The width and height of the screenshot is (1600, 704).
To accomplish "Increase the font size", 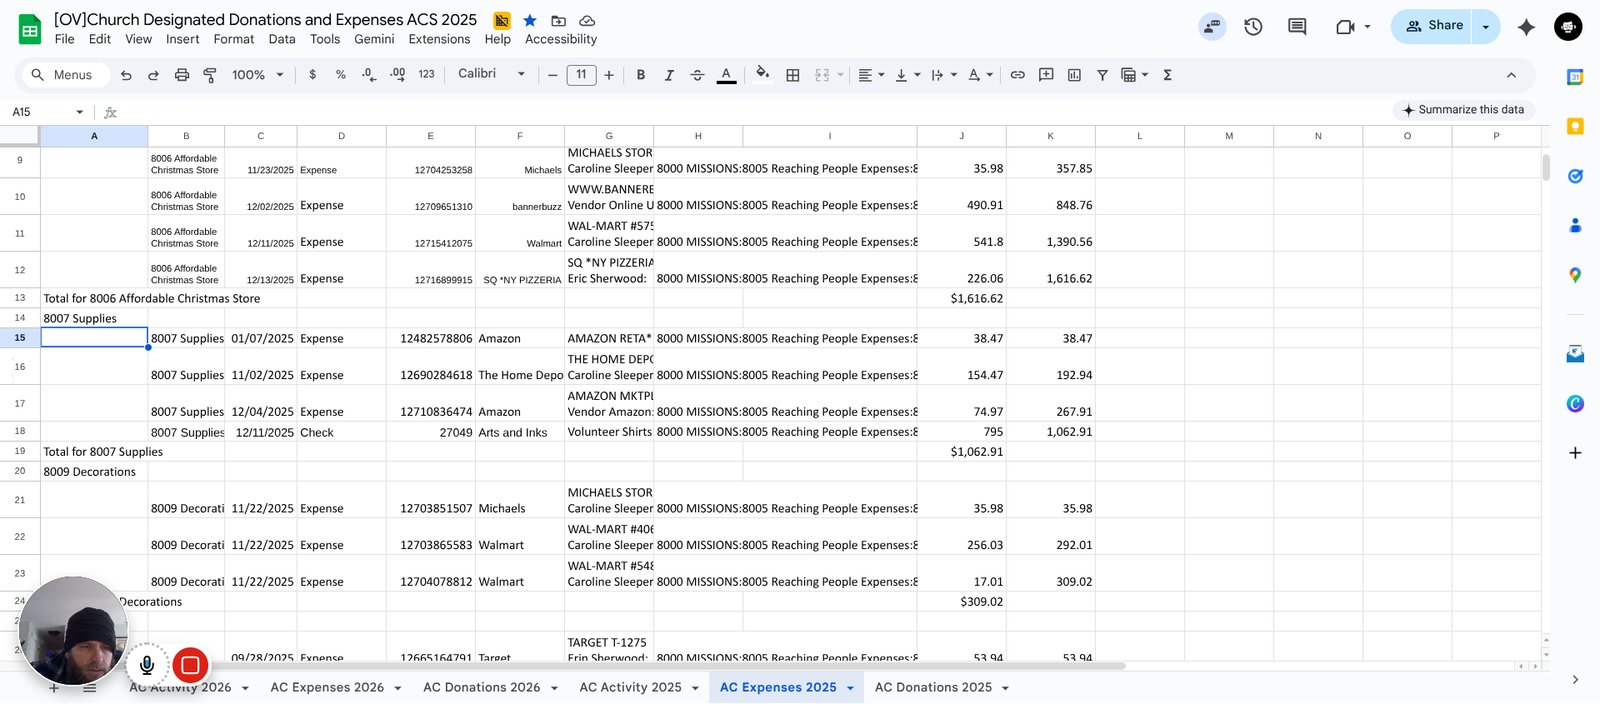I will tap(609, 75).
